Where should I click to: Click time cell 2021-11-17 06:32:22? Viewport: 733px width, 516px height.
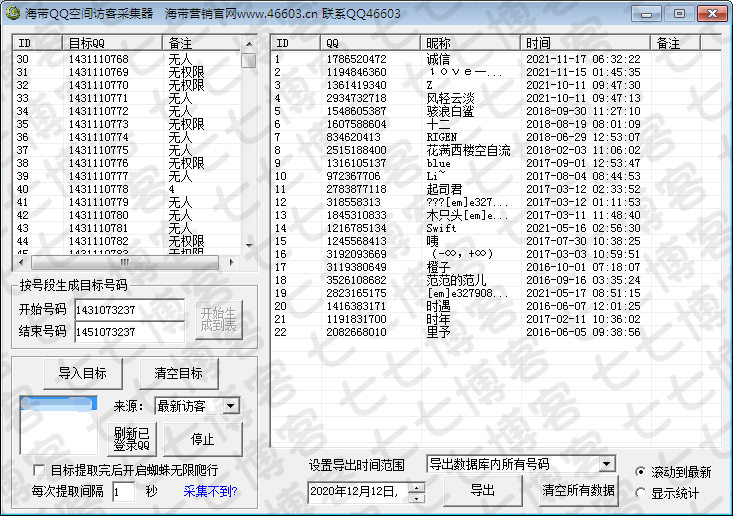coord(583,59)
